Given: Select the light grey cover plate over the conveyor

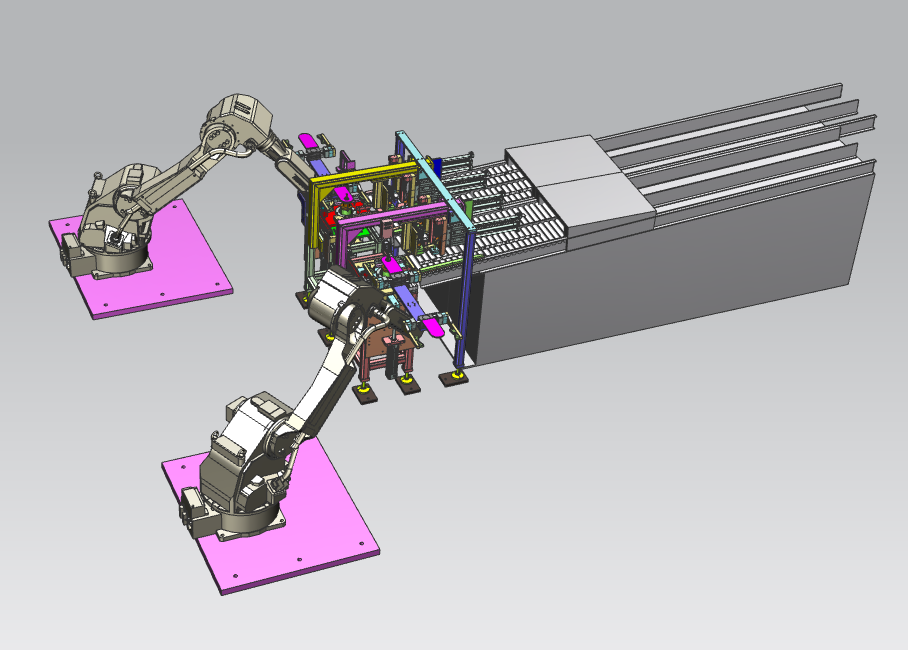Looking at the screenshot, I should (x=579, y=185).
